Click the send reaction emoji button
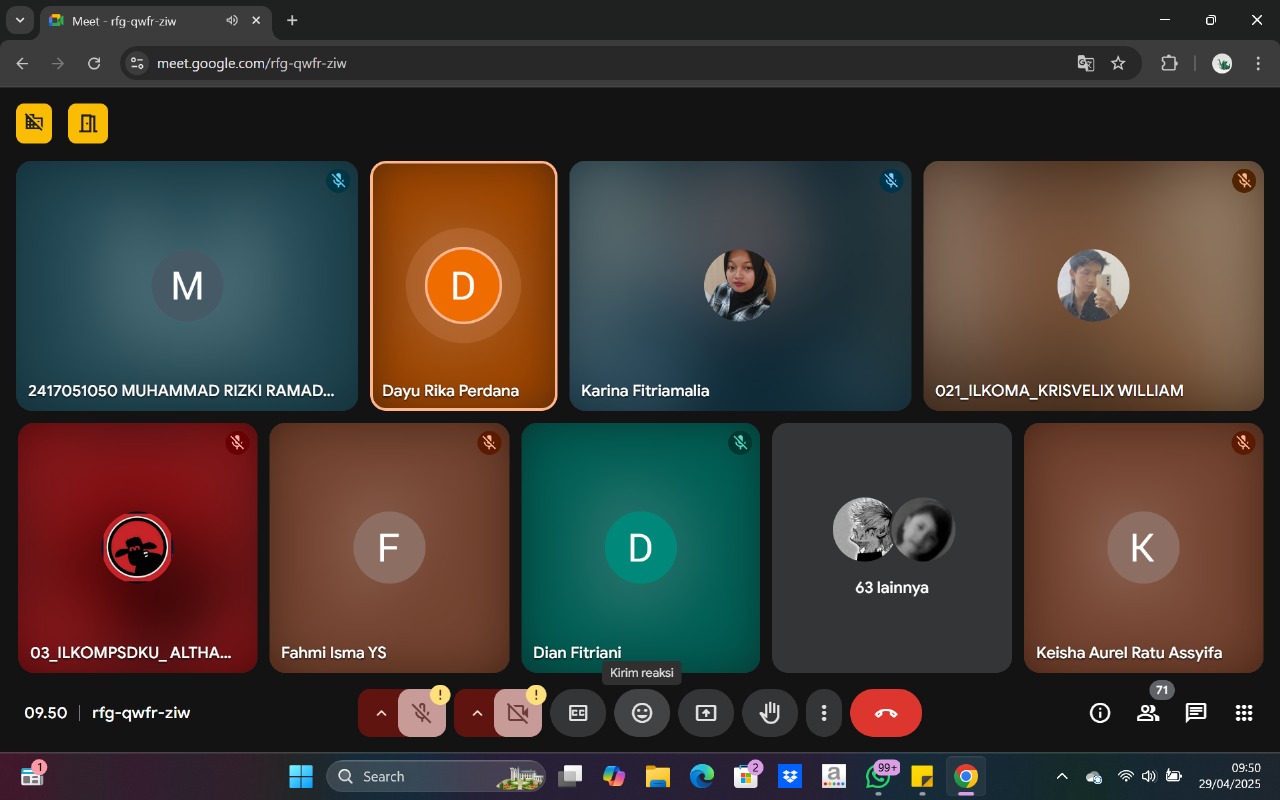1280x800 pixels. (642, 713)
